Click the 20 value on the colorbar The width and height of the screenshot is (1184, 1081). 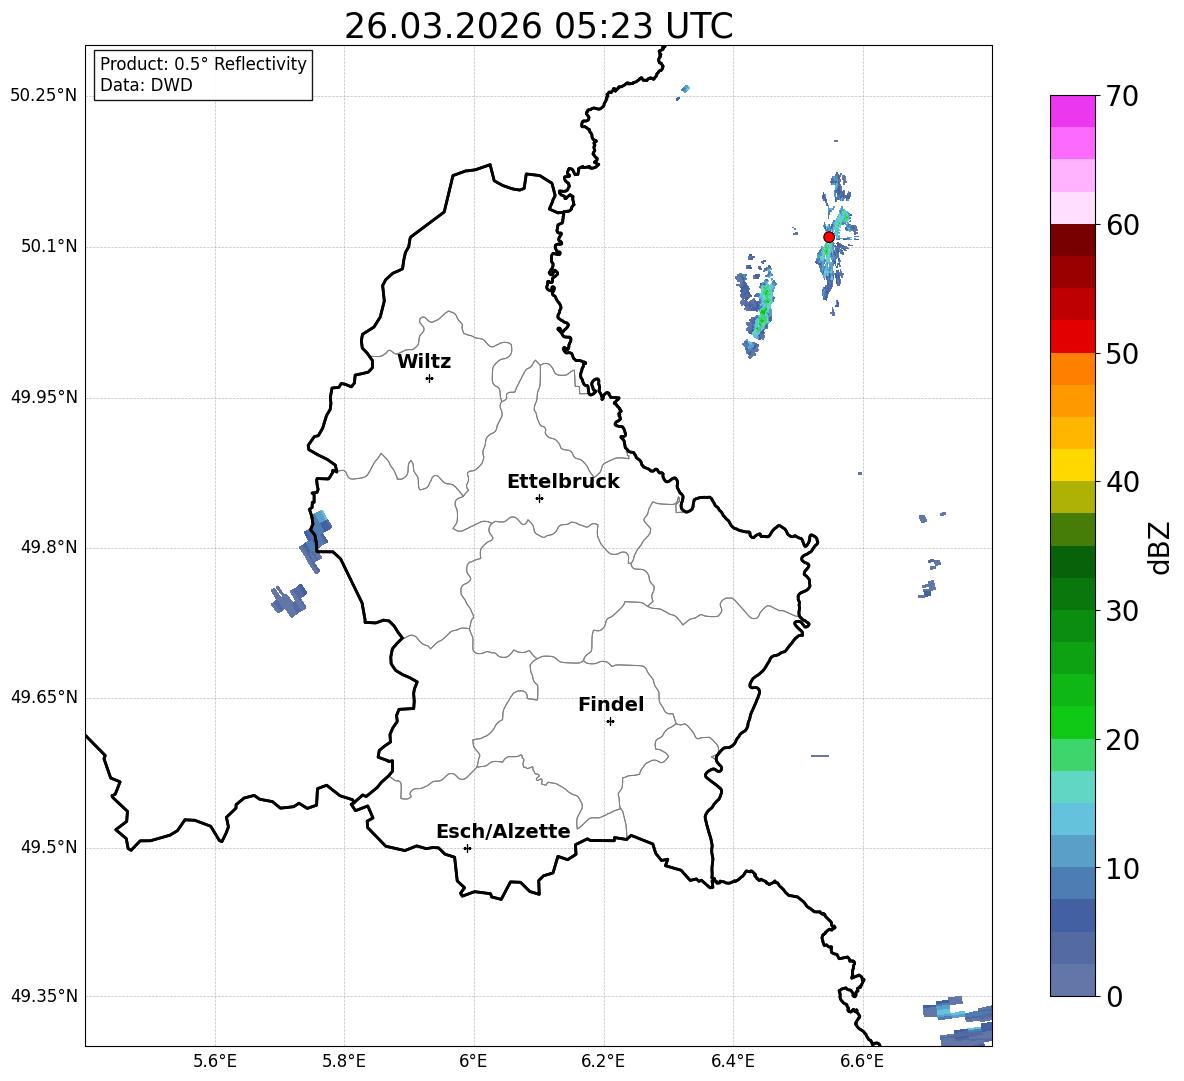(1122, 739)
